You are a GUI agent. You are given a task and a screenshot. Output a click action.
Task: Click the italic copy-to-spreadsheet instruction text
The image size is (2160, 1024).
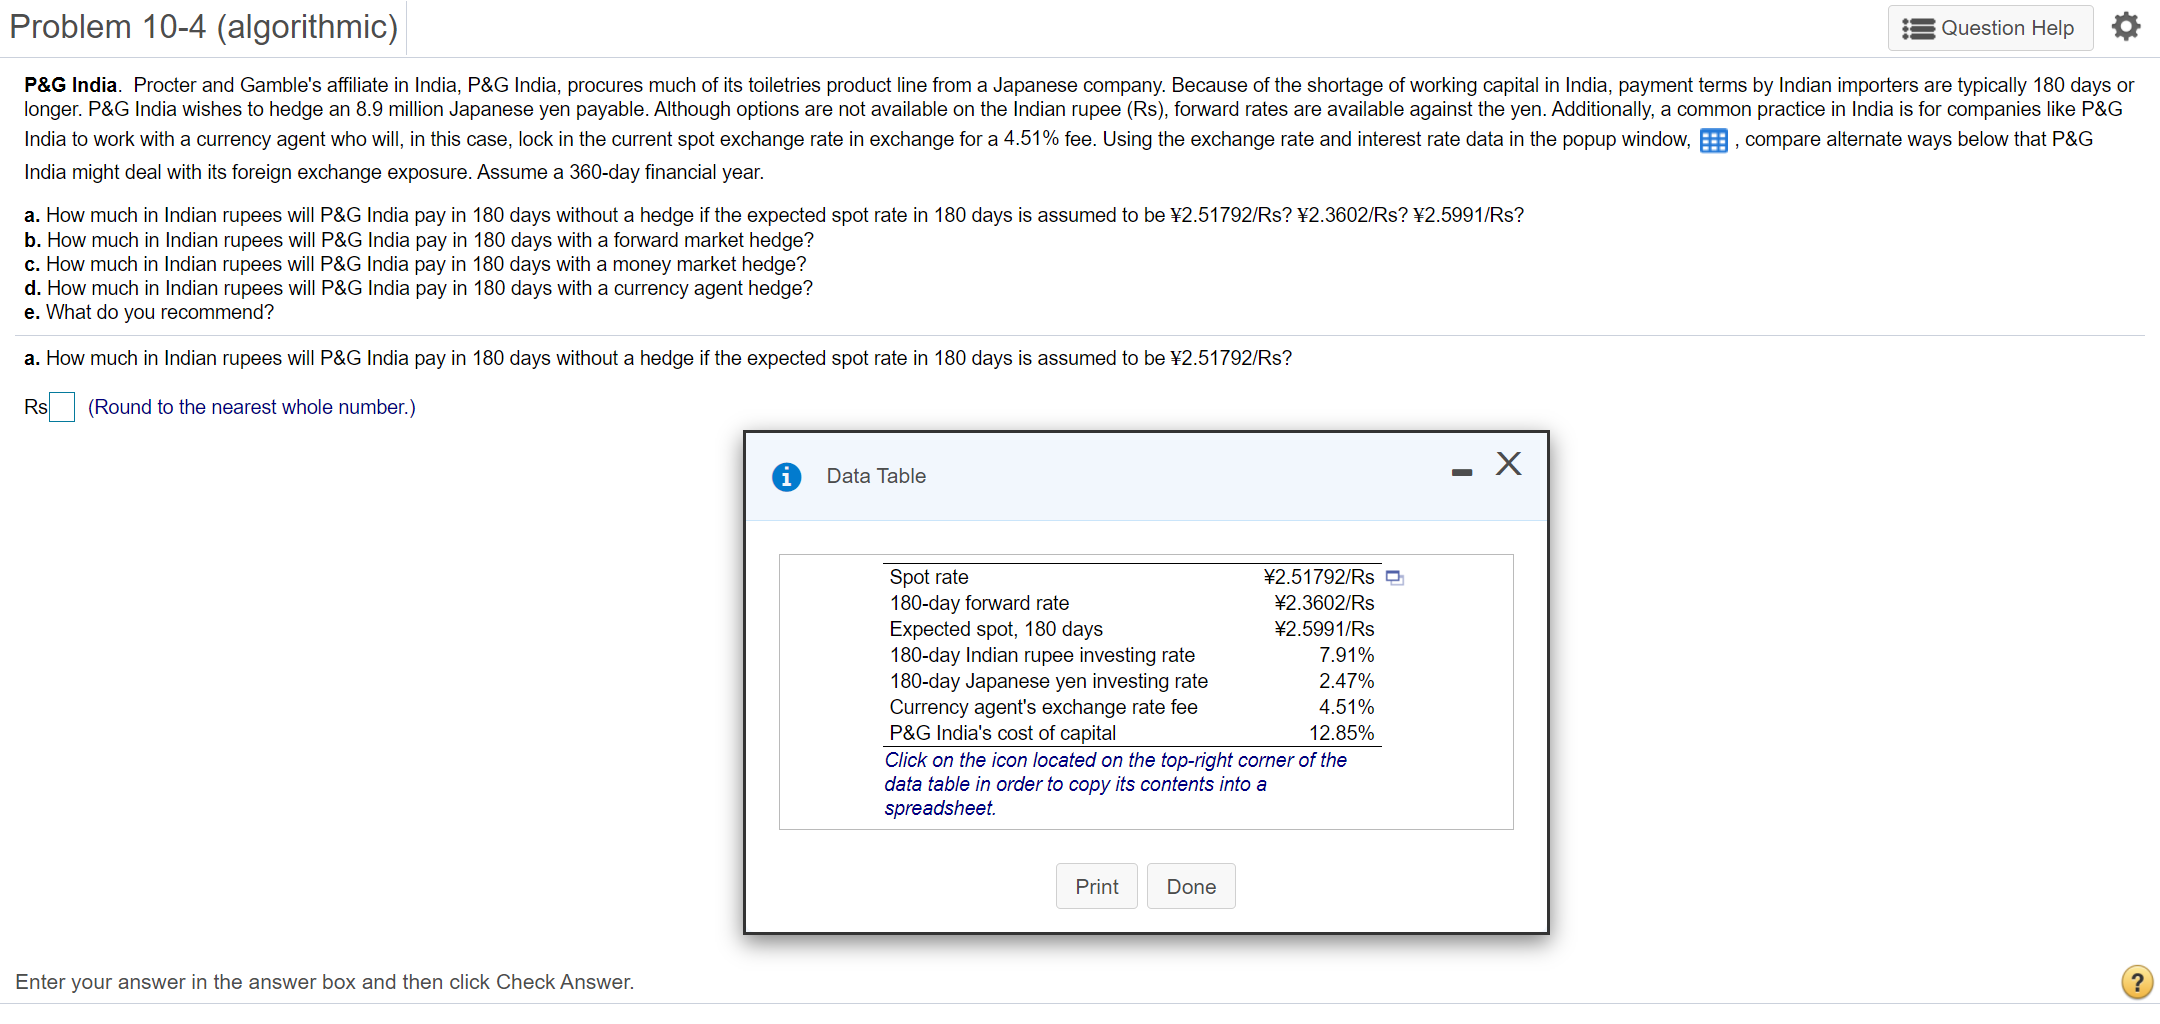[1115, 784]
